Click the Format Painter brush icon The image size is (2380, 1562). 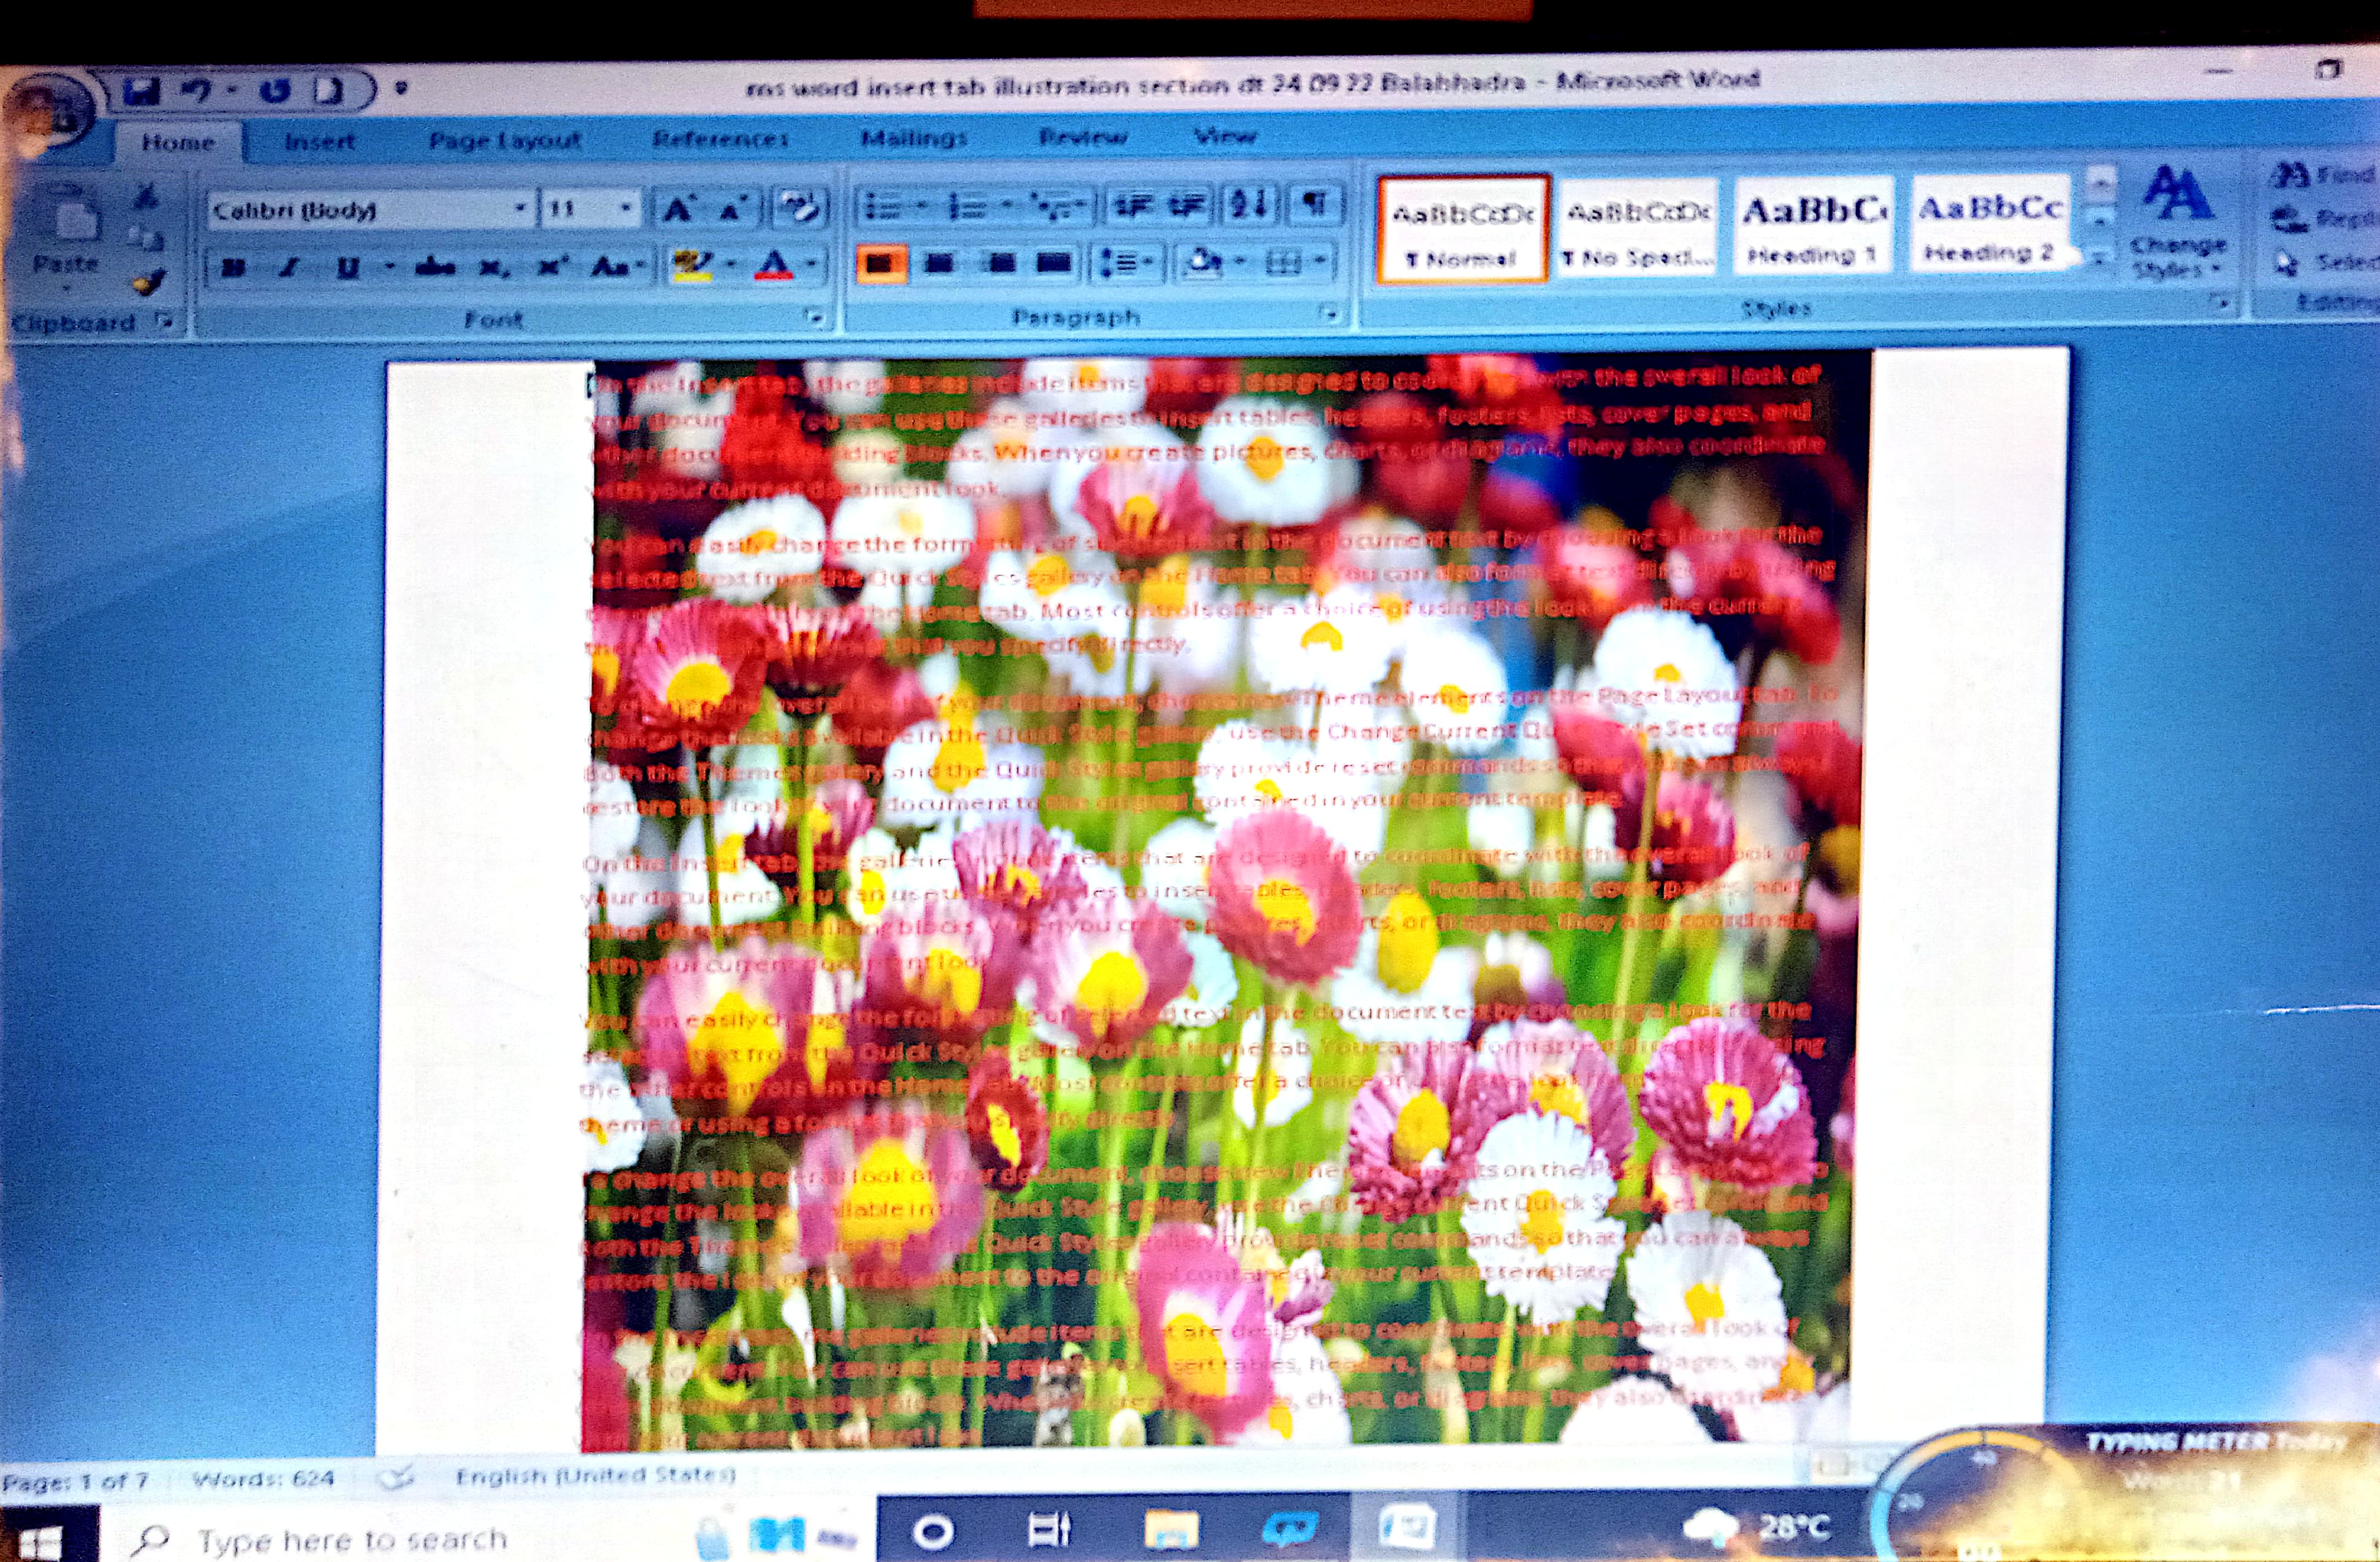pyautogui.click(x=149, y=284)
